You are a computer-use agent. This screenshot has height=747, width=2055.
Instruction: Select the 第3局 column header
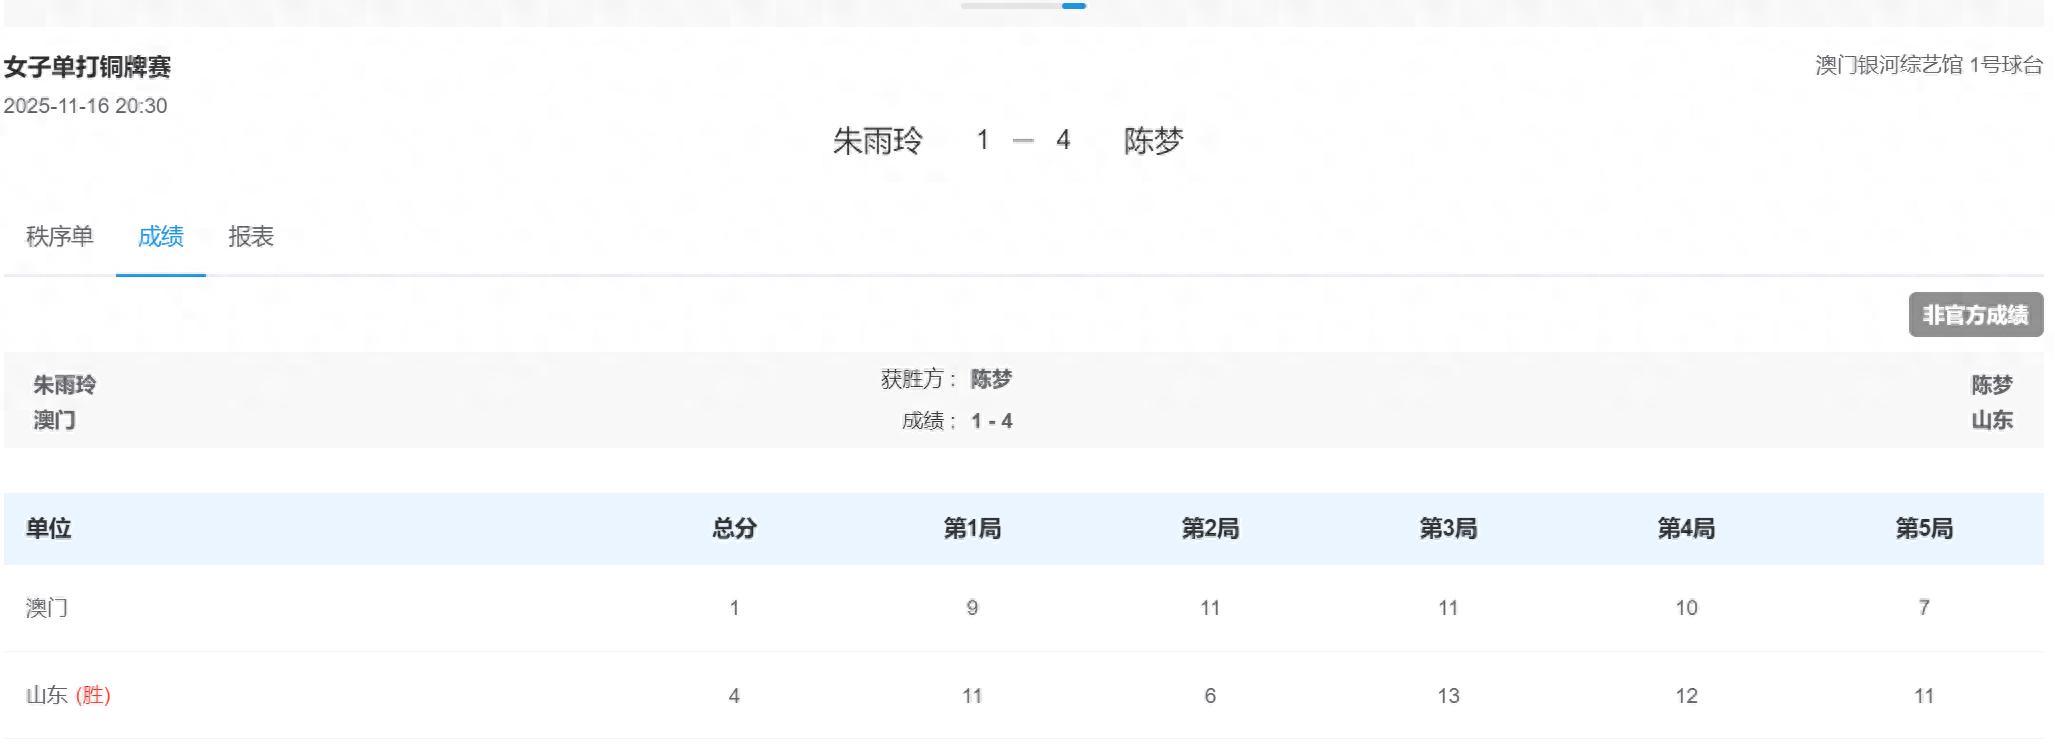click(x=1448, y=528)
